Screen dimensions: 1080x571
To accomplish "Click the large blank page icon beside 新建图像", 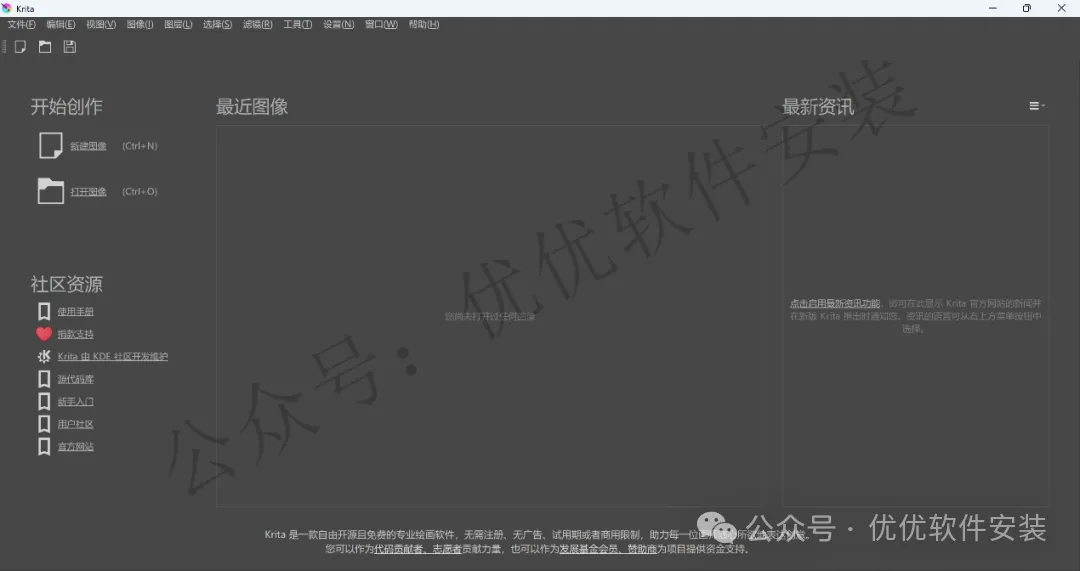I will click(50, 145).
